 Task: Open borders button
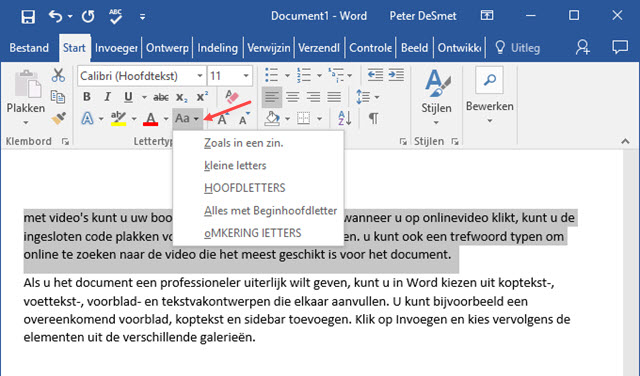click(x=303, y=118)
